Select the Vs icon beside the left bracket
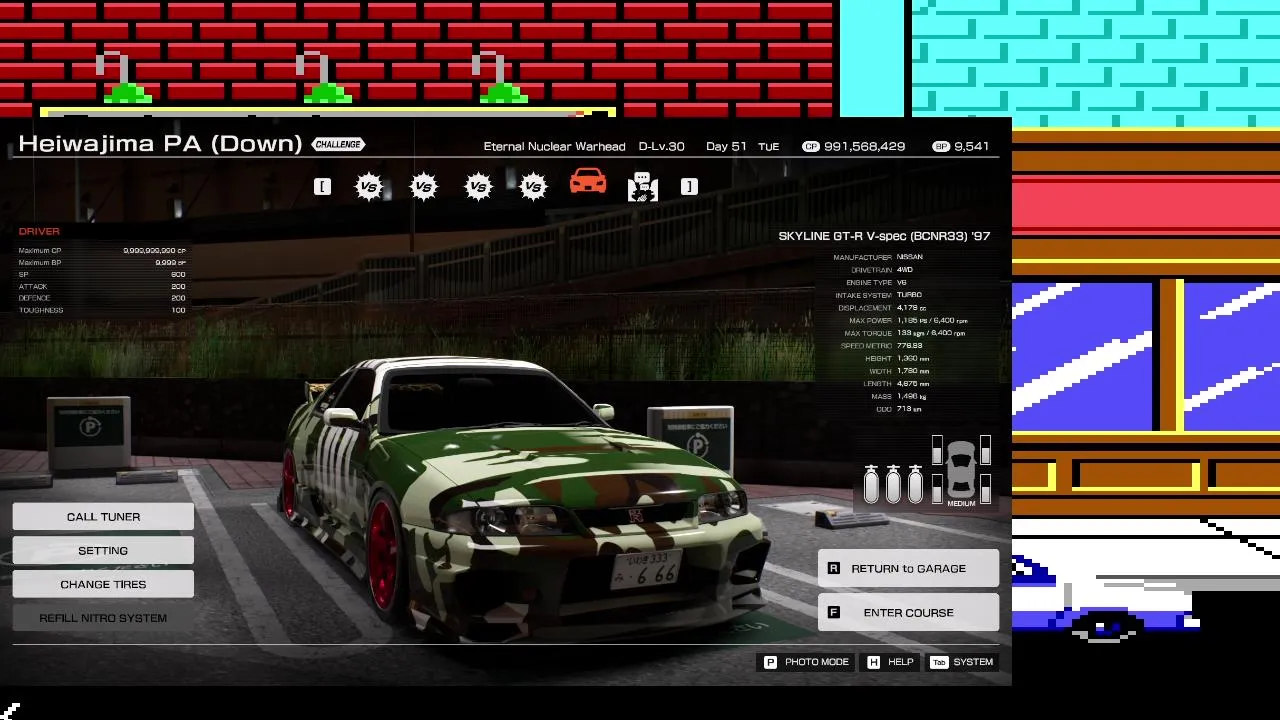 coord(369,187)
